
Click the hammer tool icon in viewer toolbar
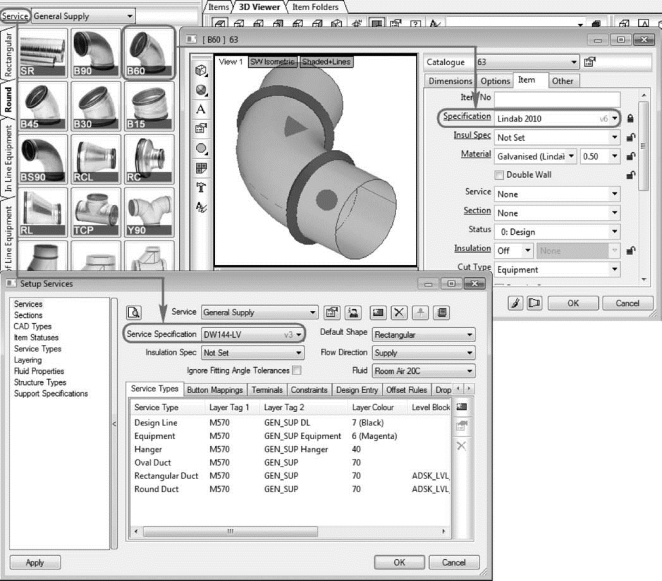pos(201,187)
